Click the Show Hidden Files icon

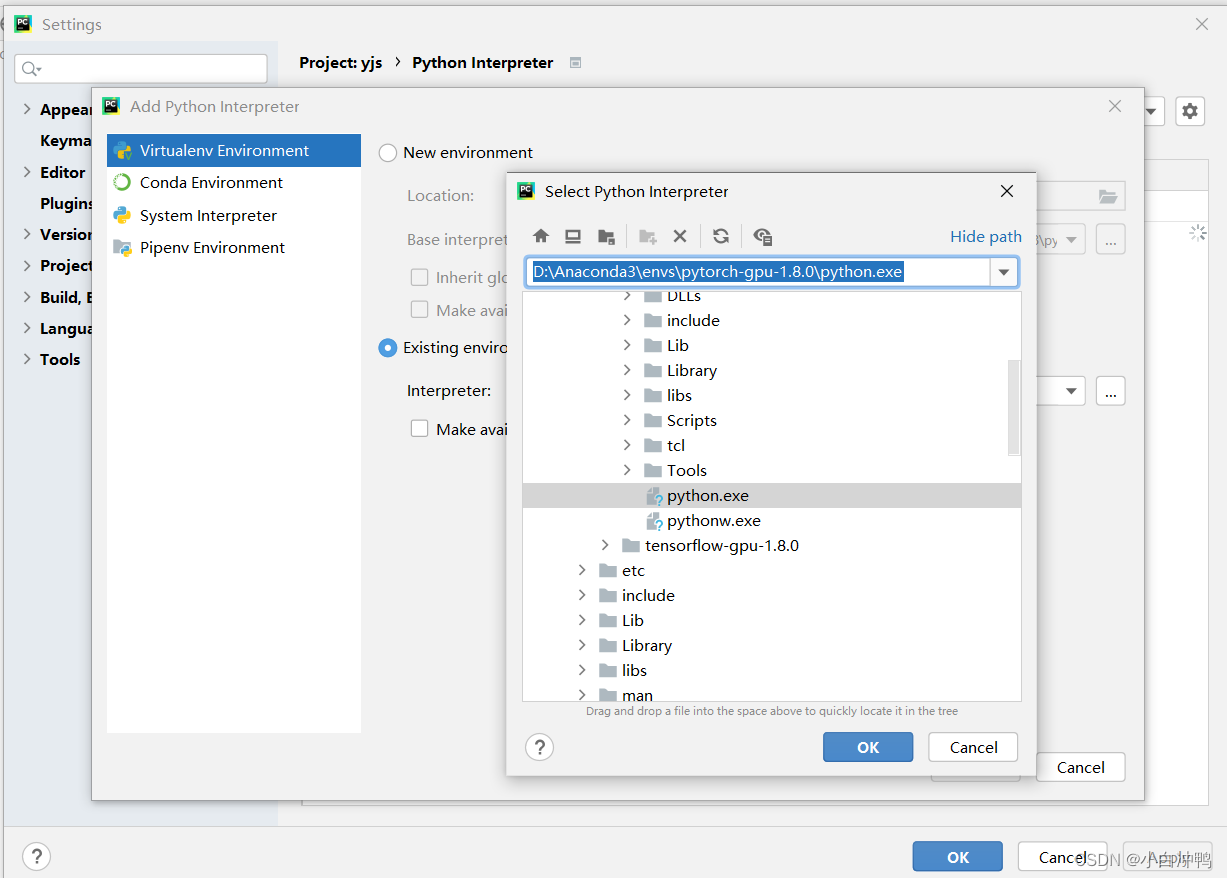click(762, 236)
